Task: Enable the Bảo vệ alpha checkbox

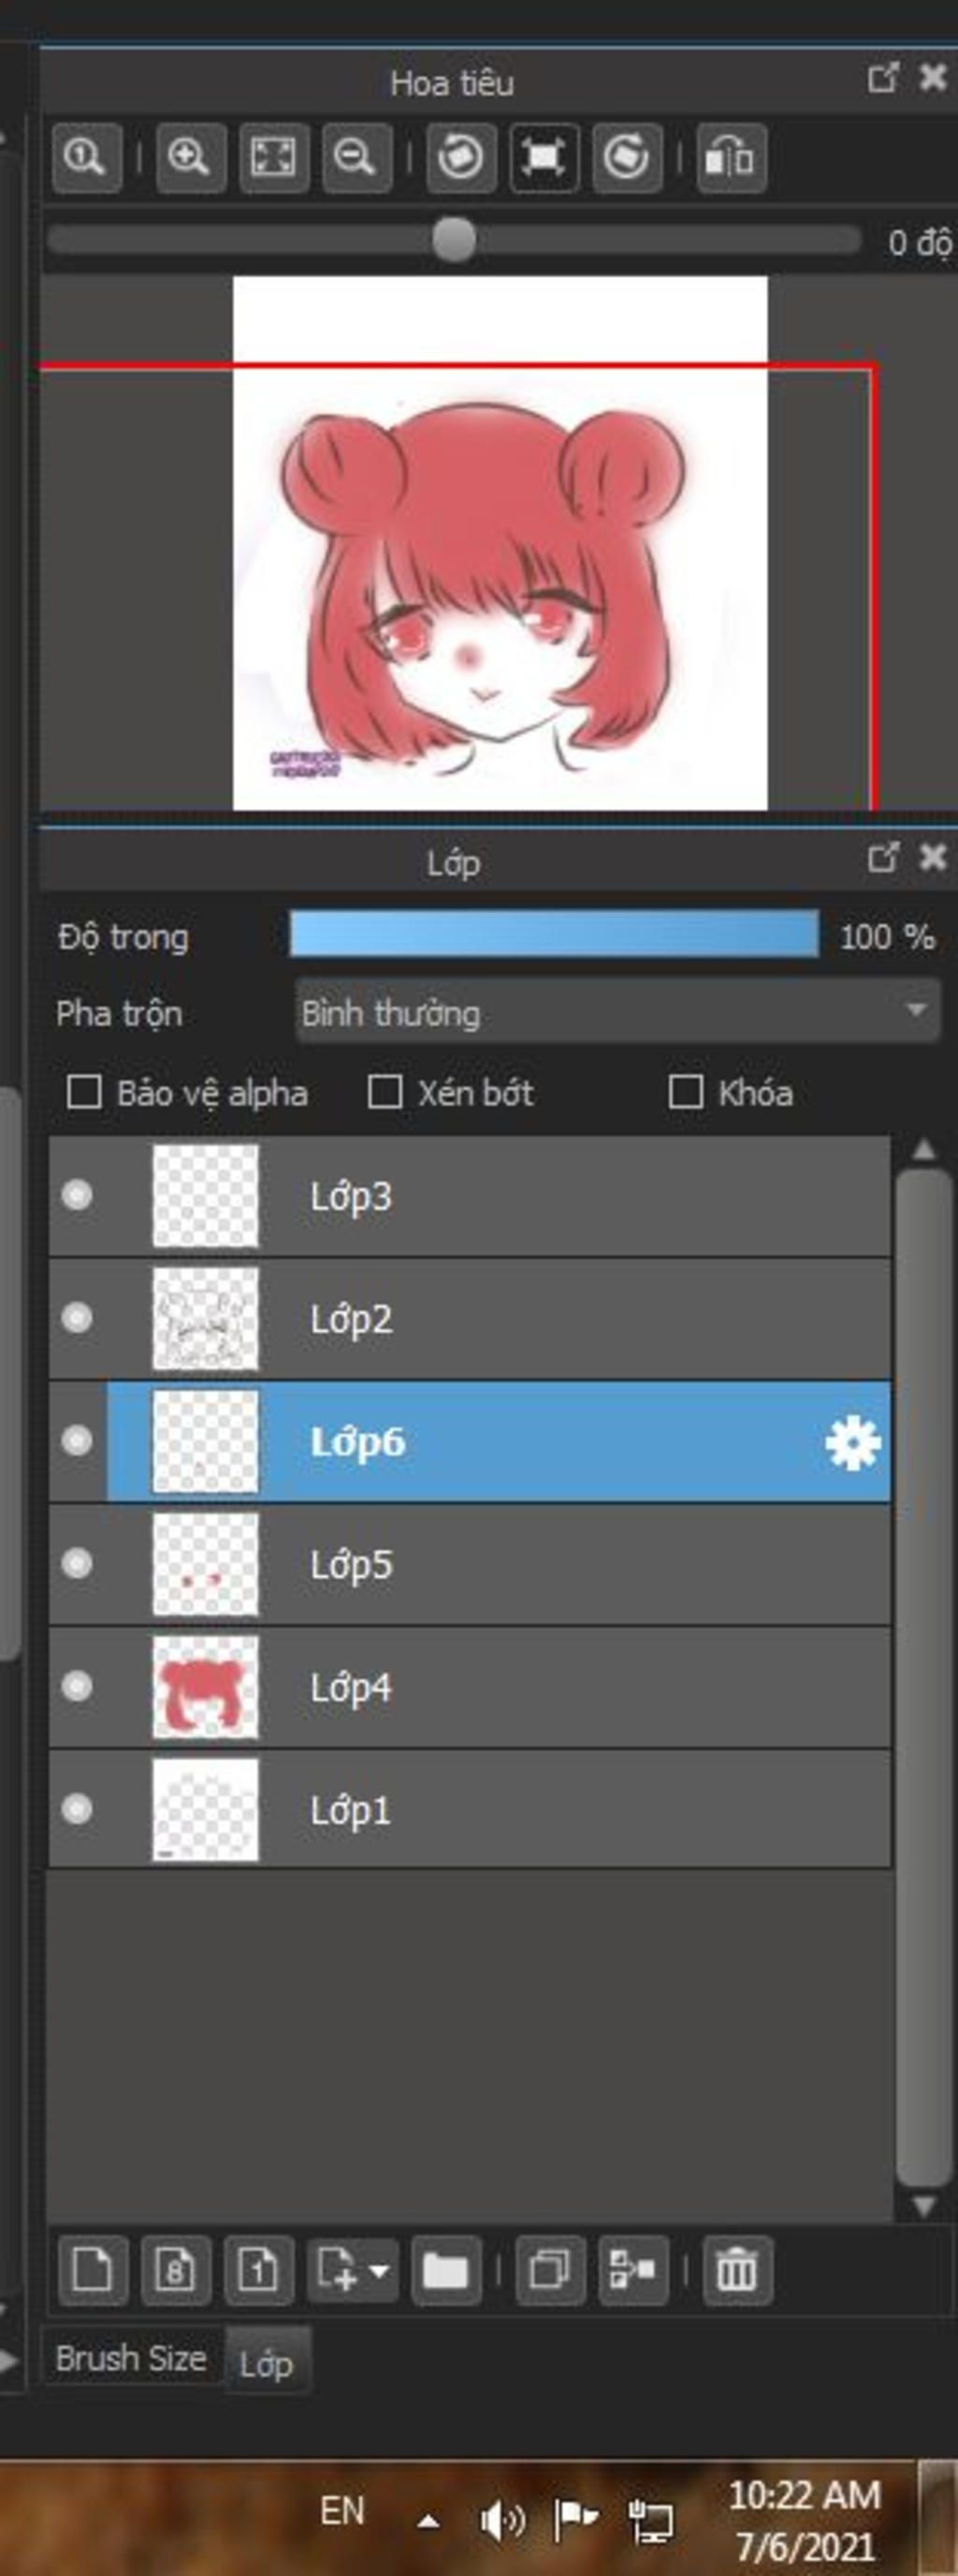Action: tap(84, 1092)
